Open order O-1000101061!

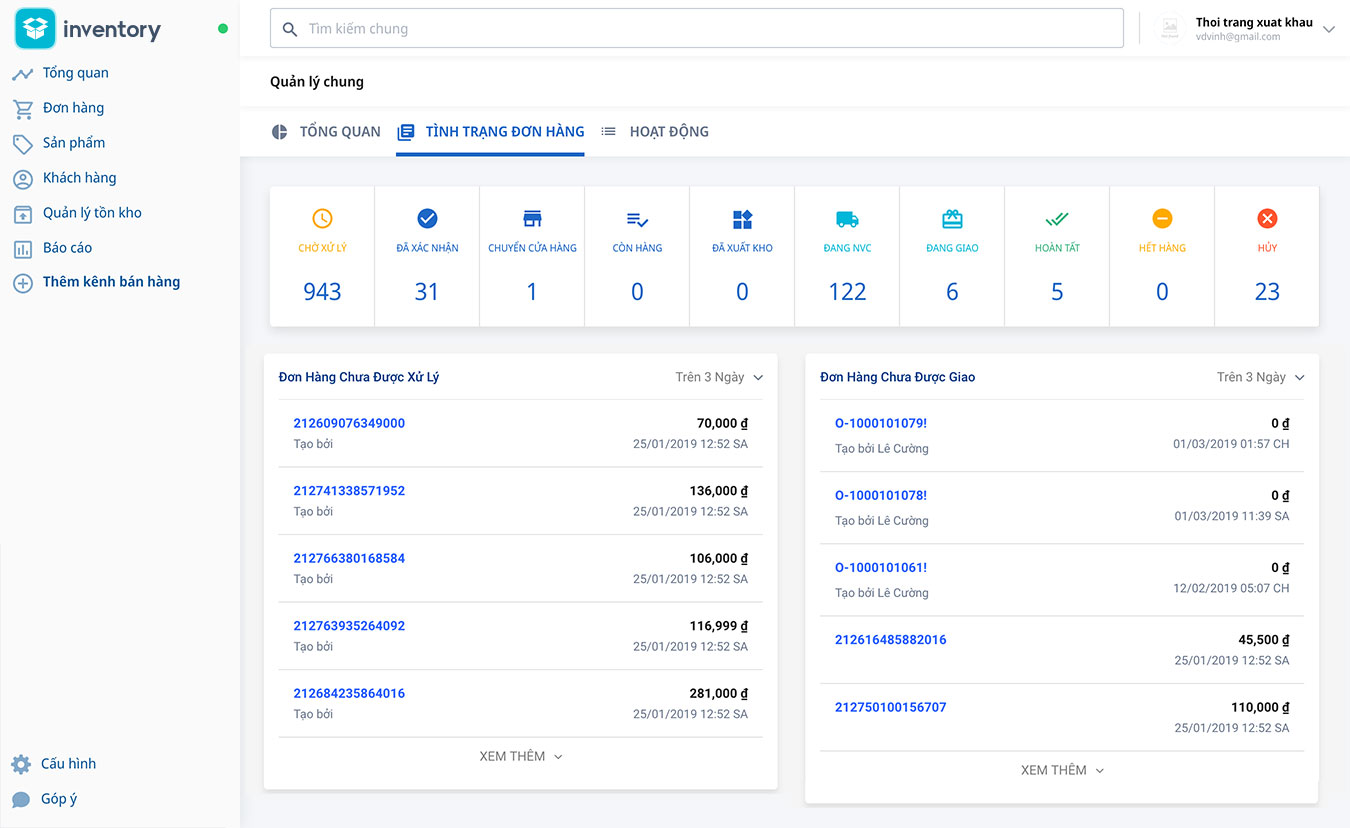point(881,567)
